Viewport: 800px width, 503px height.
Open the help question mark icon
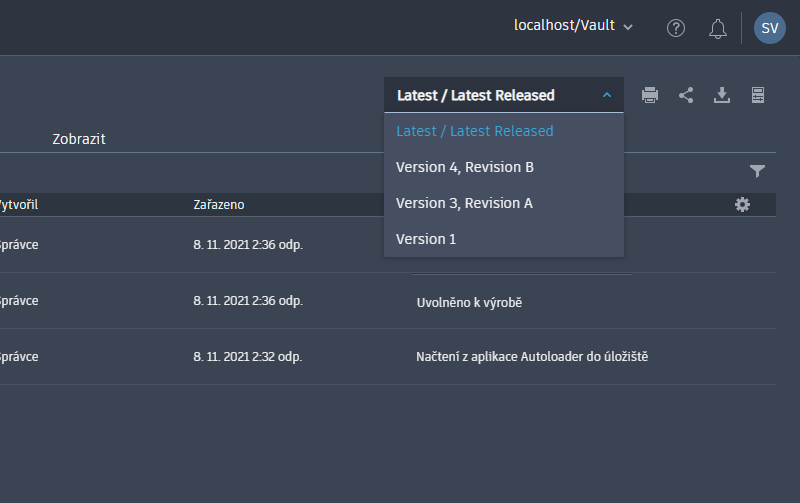pyautogui.click(x=676, y=28)
